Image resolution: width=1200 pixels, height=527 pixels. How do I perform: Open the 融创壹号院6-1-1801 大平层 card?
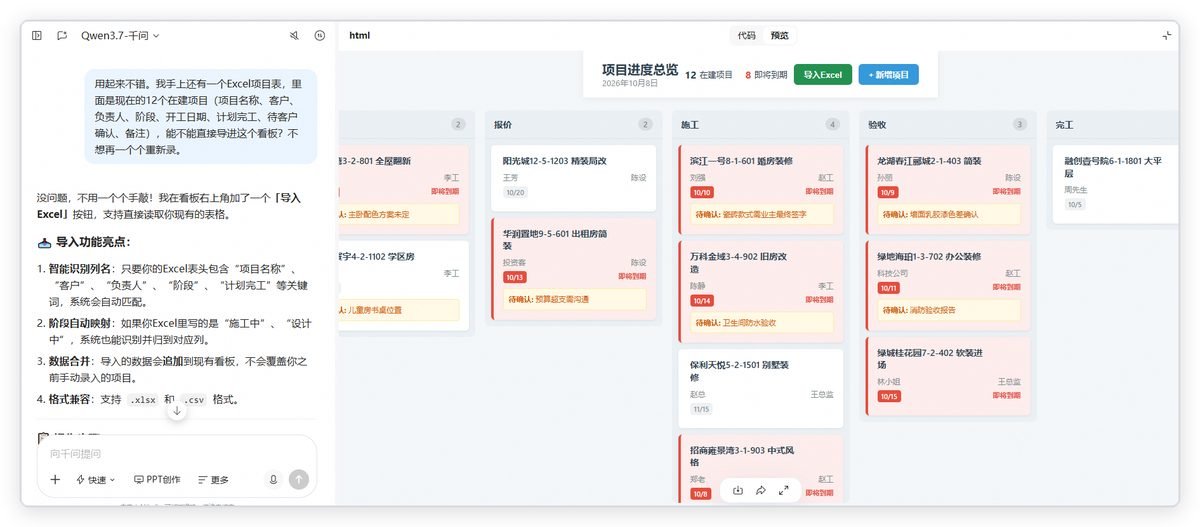(1116, 183)
